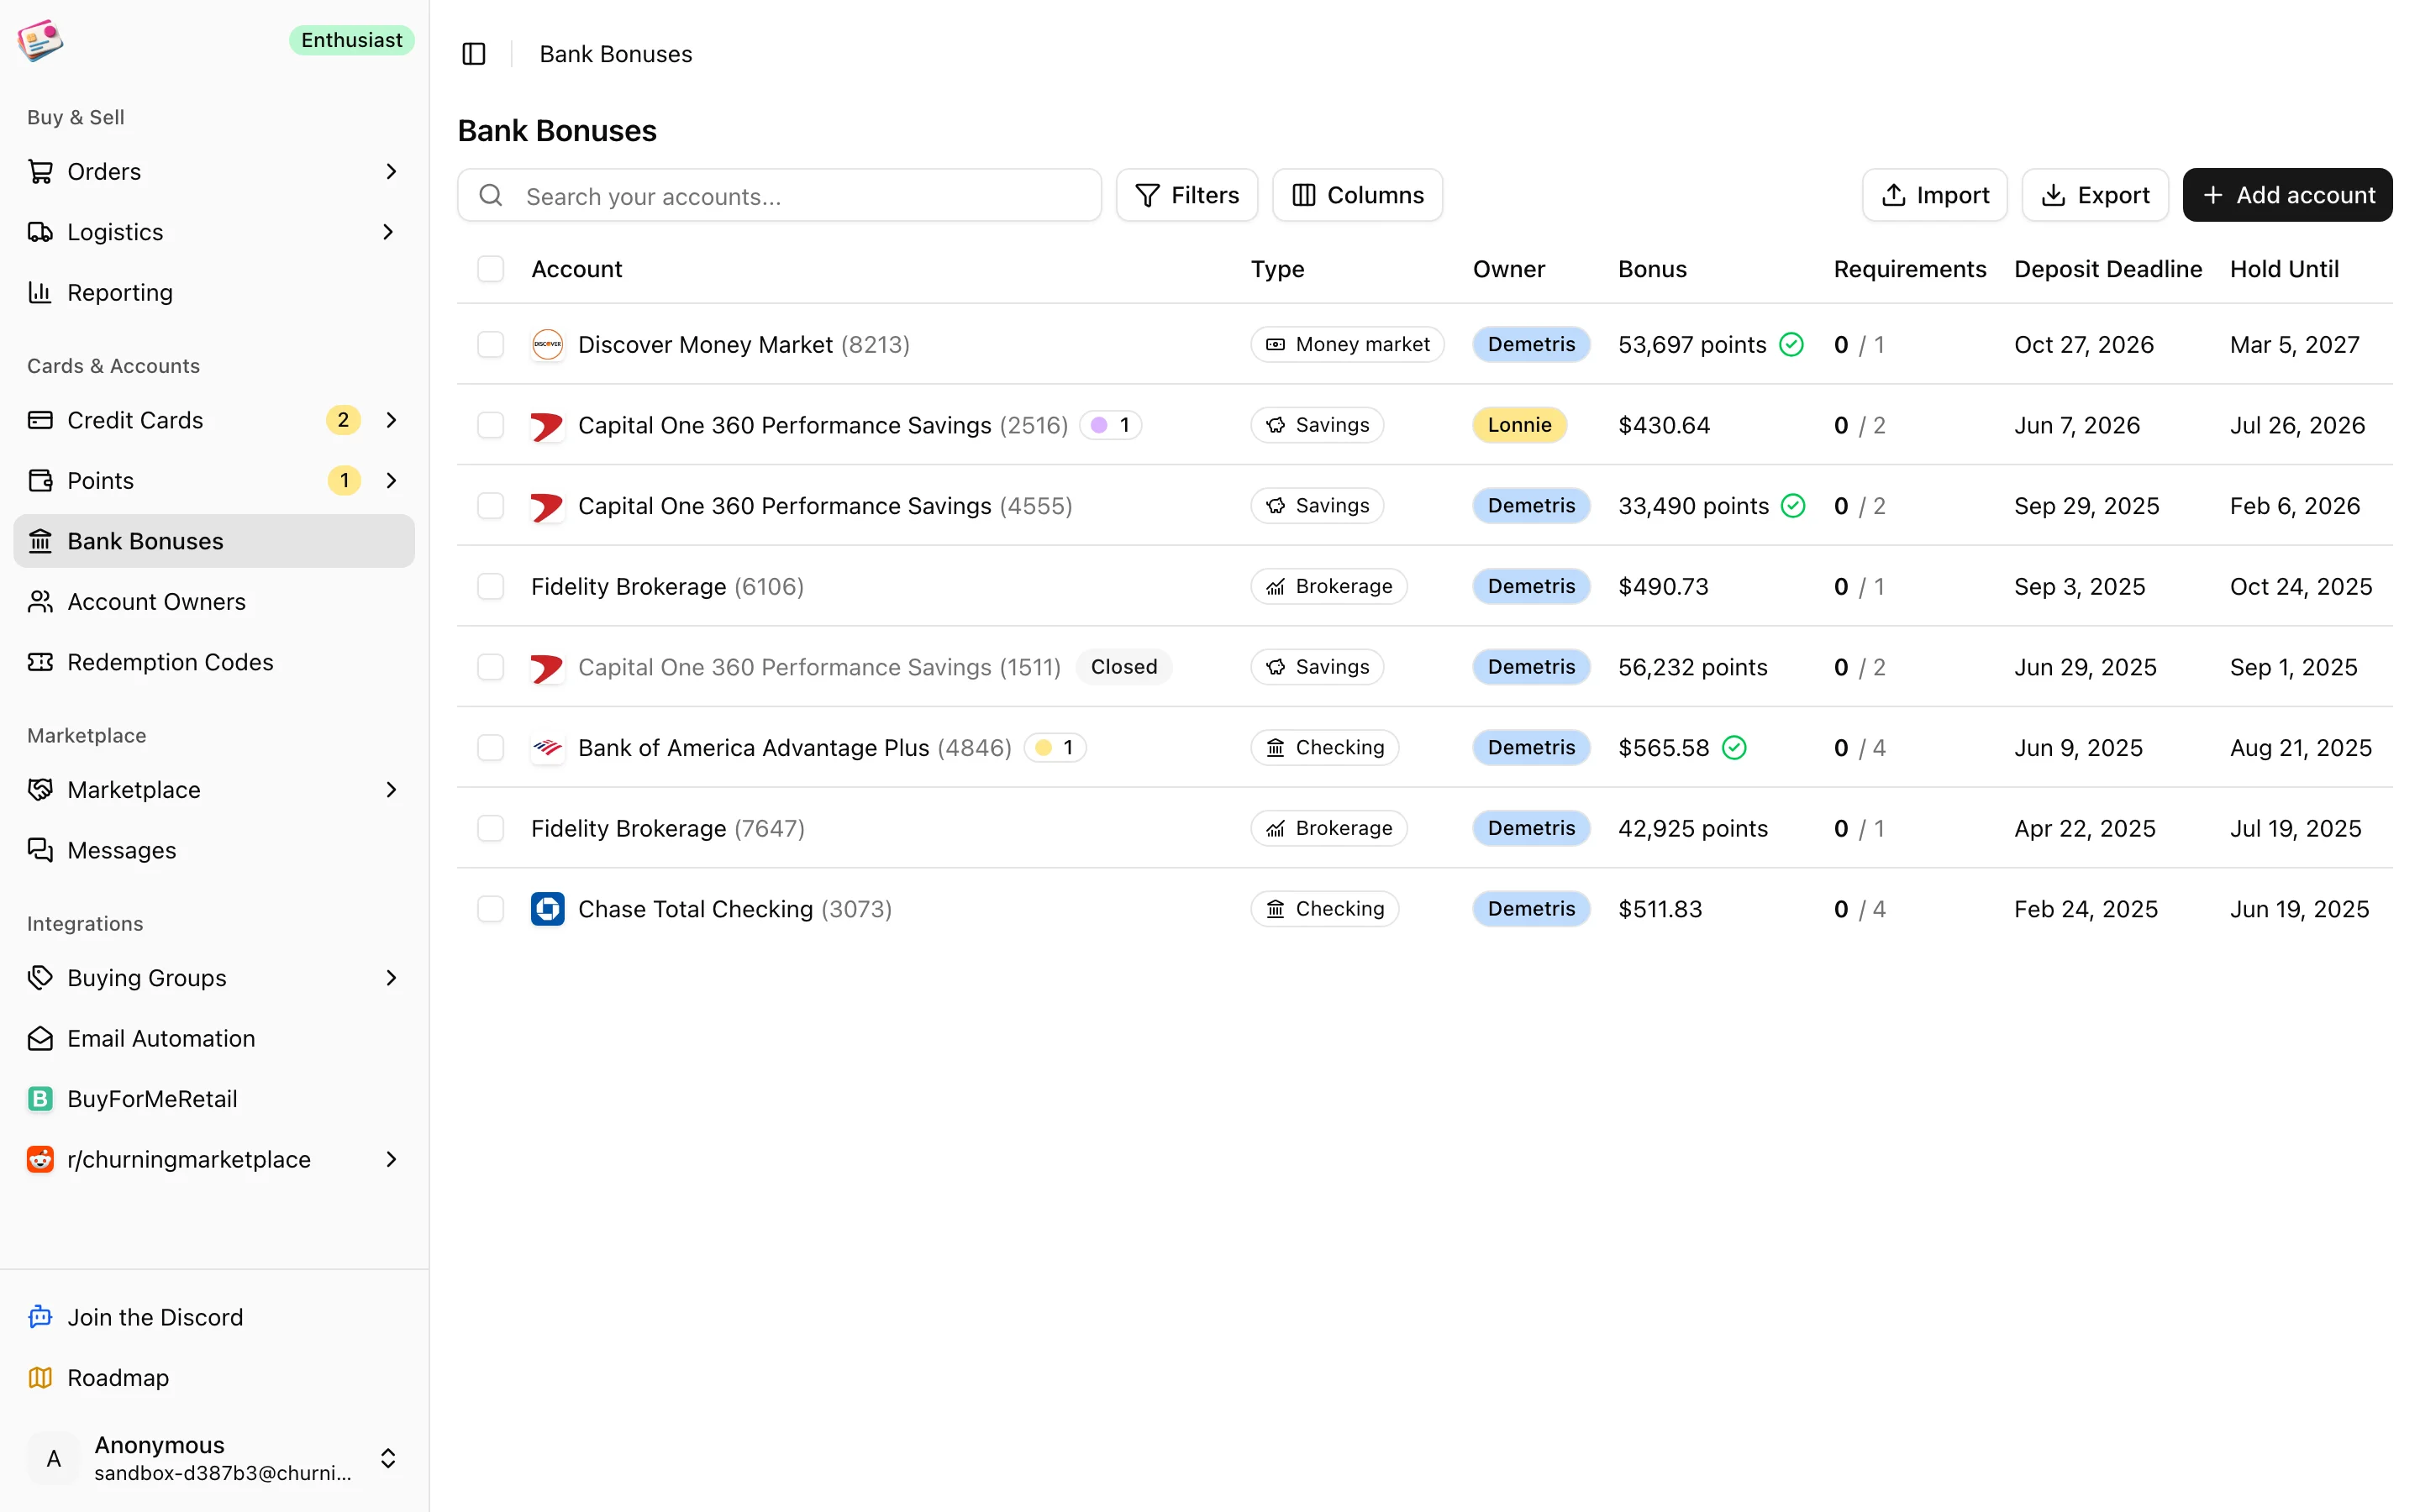
Task: Check the Discover Money Market row checkbox
Action: coord(490,344)
